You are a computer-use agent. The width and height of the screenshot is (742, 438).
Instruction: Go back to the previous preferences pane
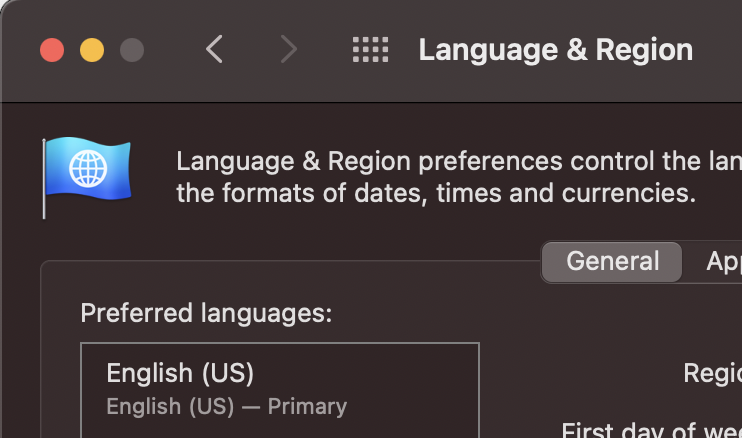[214, 49]
